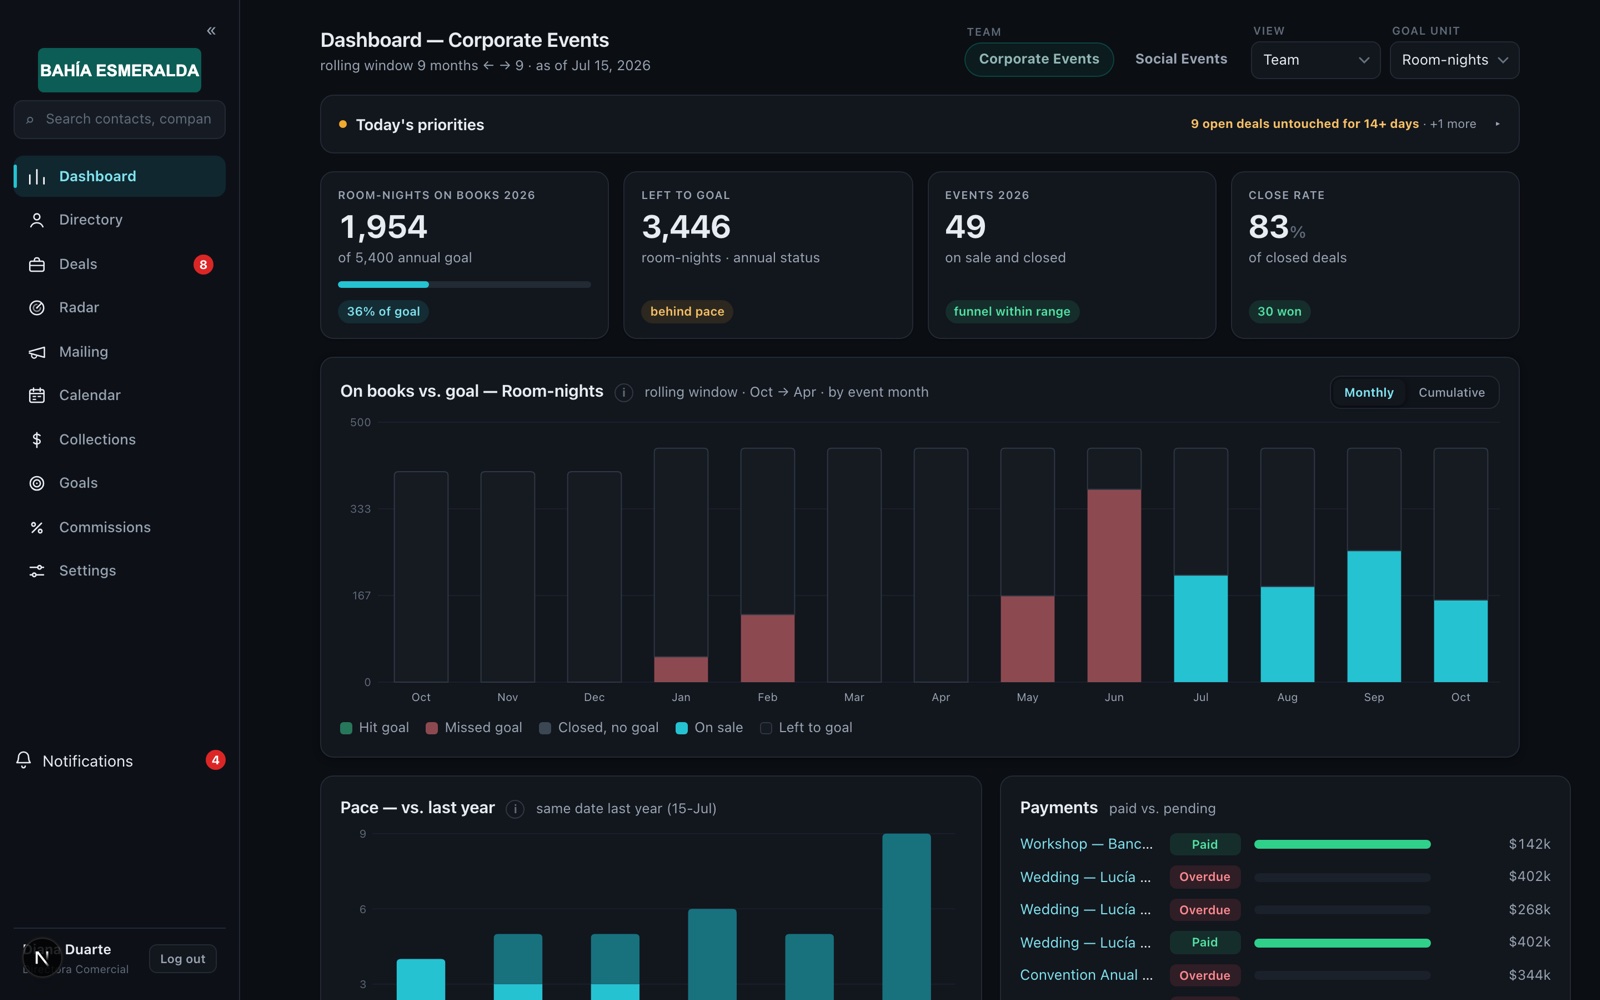
Task: Click the 83% close rate value
Action: (1277, 227)
